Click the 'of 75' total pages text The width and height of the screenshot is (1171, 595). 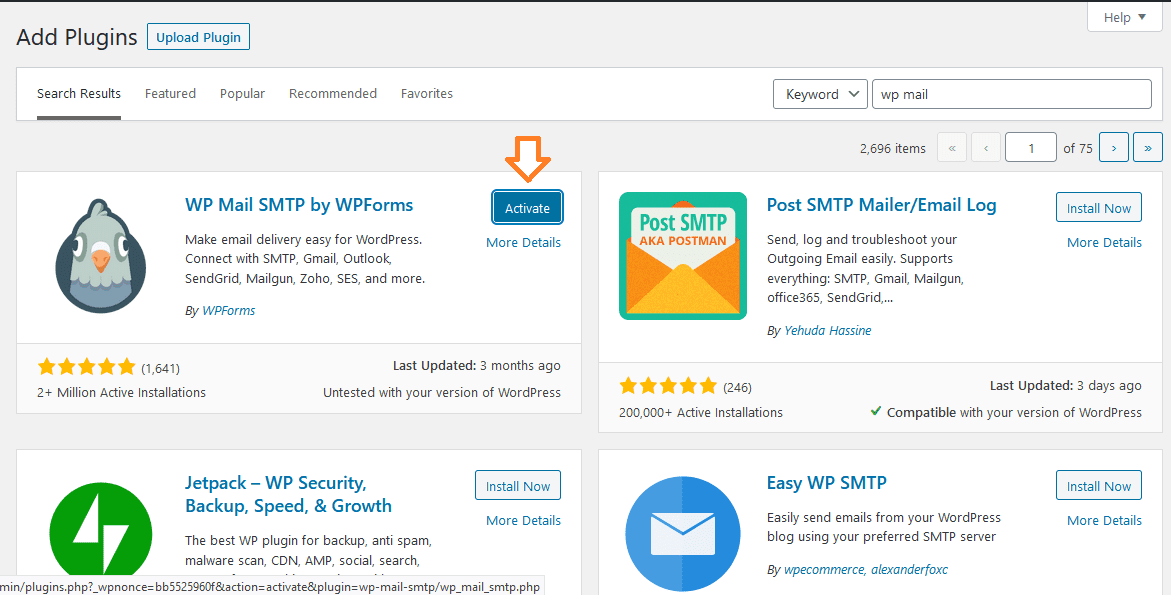point(1078,149)
